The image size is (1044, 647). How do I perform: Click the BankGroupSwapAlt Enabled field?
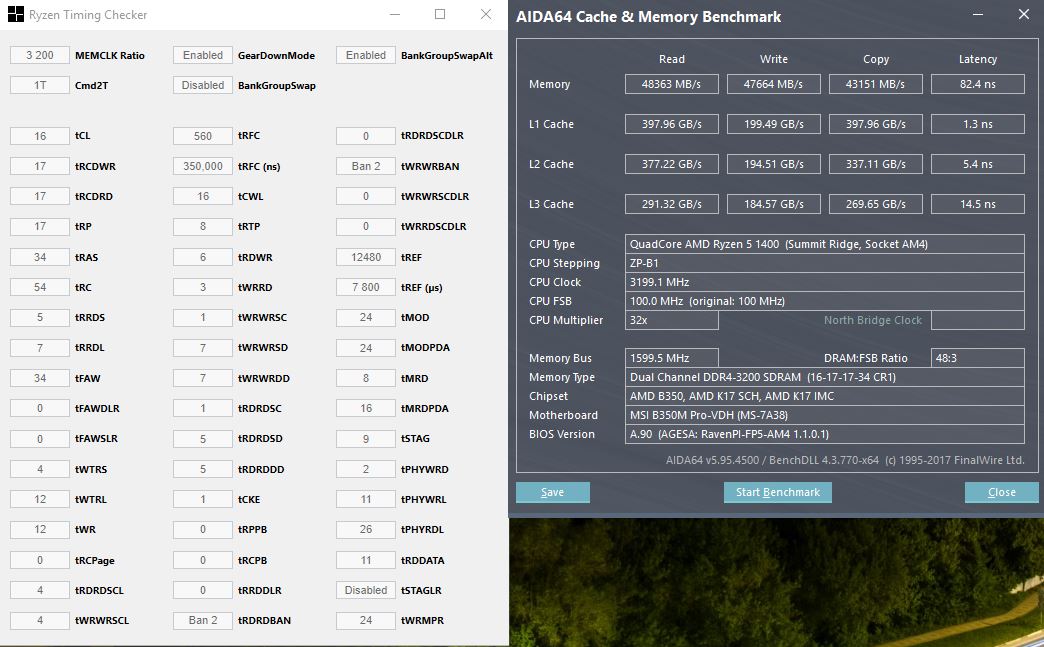[366, 55]
